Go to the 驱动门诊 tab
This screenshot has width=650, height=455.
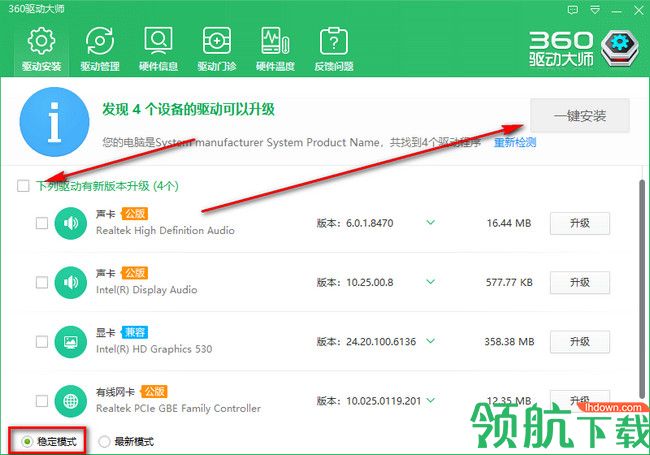tap(217, 50)
